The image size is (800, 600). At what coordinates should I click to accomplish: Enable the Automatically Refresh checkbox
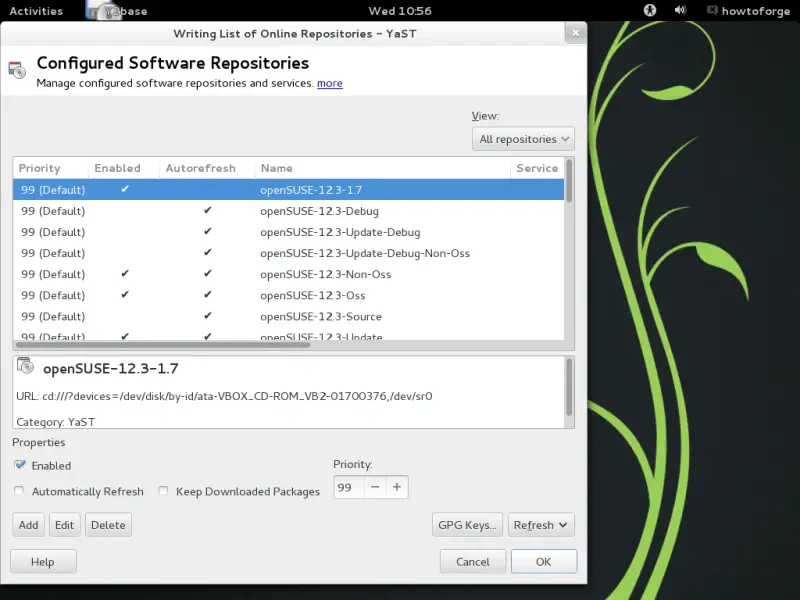(19, 491)
